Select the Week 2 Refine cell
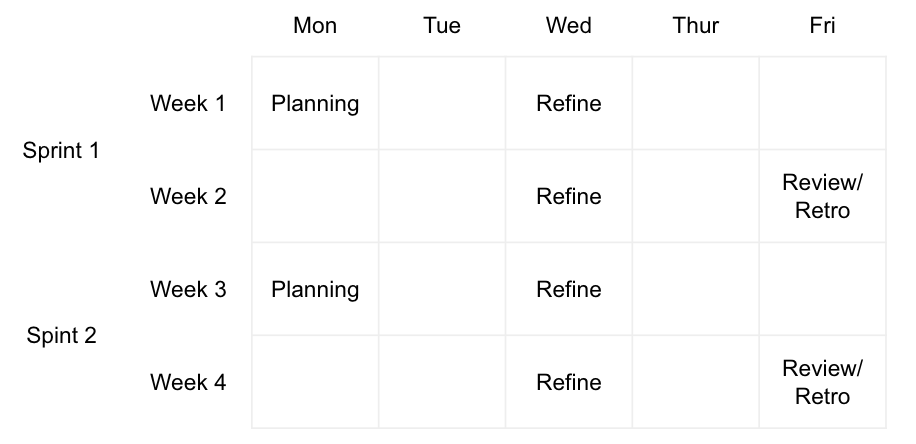Image resolution: width=916 pixels, height=444 pixels. coord(568,196)
